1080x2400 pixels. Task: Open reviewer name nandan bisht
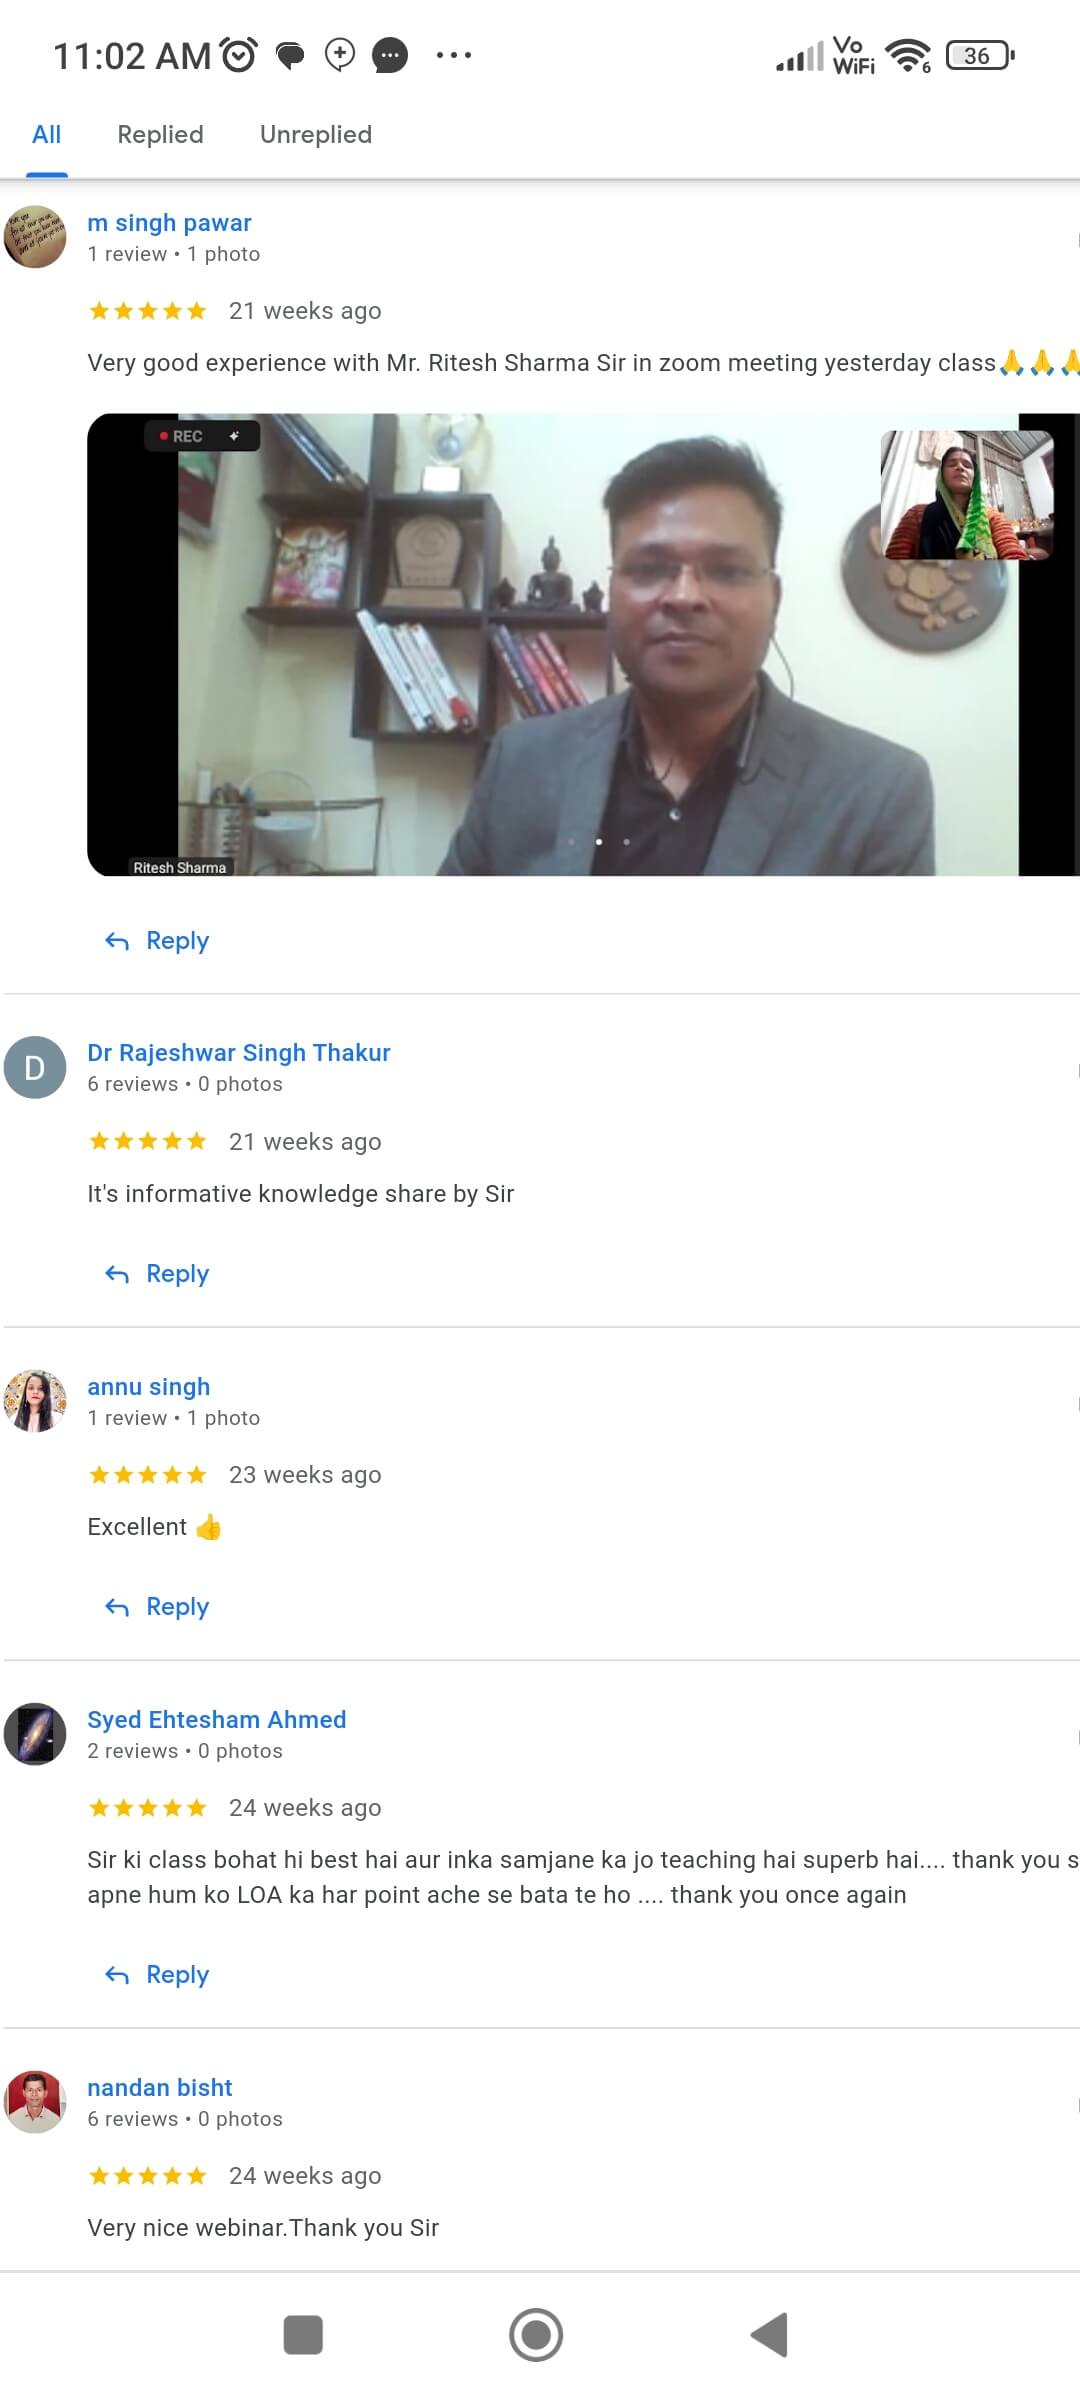159,2088
